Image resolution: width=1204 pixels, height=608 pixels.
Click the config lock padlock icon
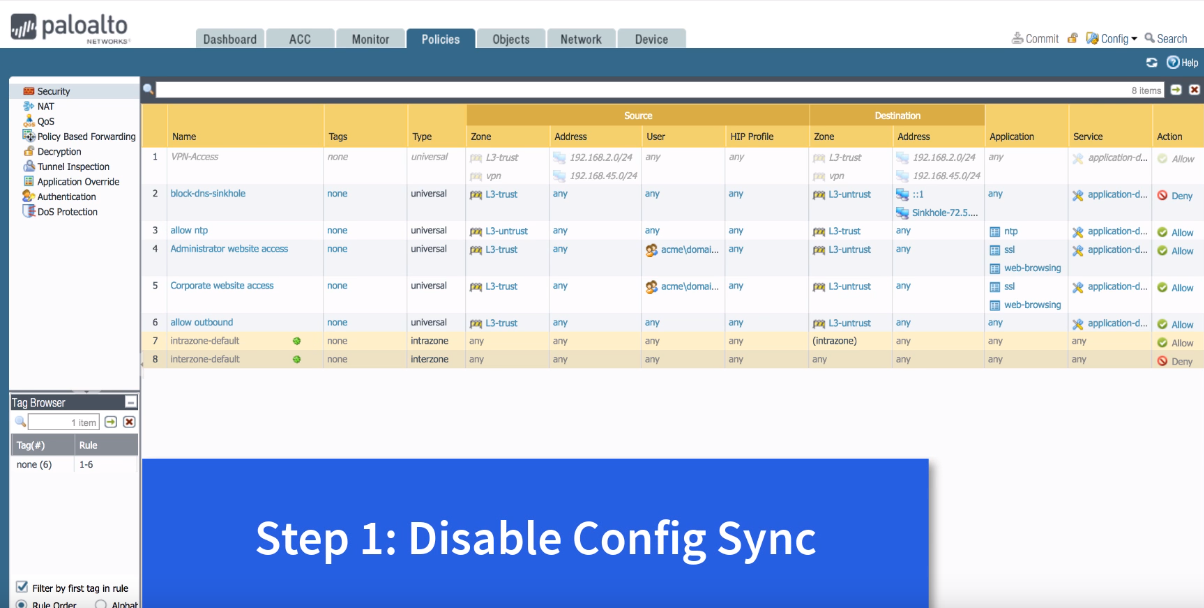tap(1072, 38)
